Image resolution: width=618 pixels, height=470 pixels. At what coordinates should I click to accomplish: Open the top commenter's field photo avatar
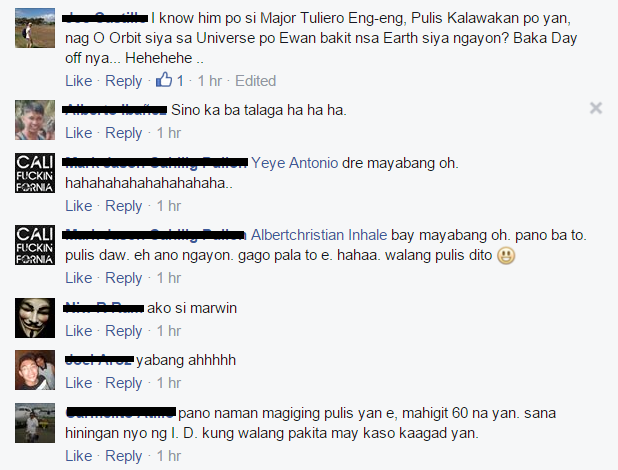[35, 28]
